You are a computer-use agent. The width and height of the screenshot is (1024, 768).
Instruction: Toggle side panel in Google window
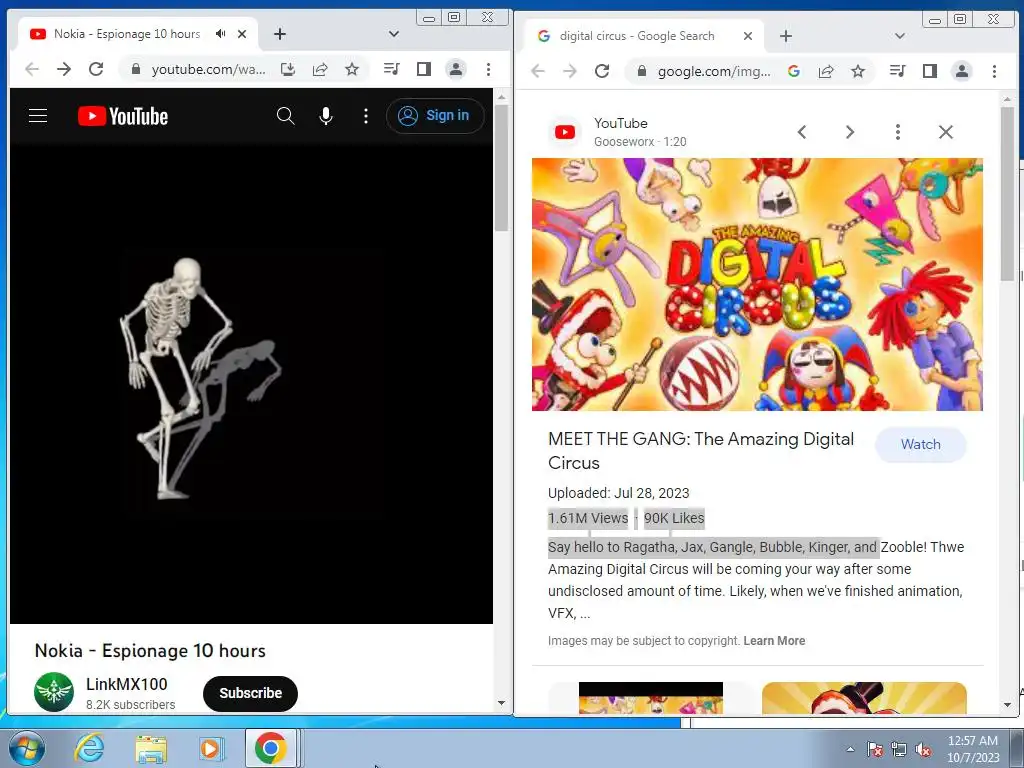coord(930,71)
